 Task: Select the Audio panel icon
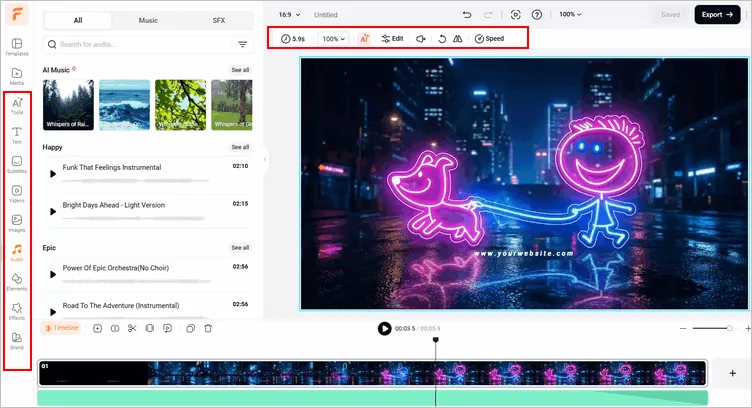[x=17, y=252]
